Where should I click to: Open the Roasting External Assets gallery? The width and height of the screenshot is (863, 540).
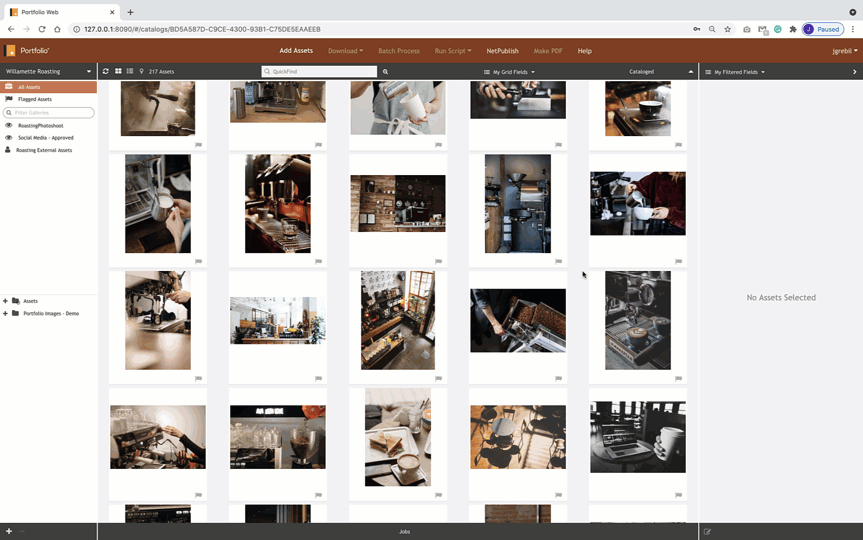click(x=44, y=150)
